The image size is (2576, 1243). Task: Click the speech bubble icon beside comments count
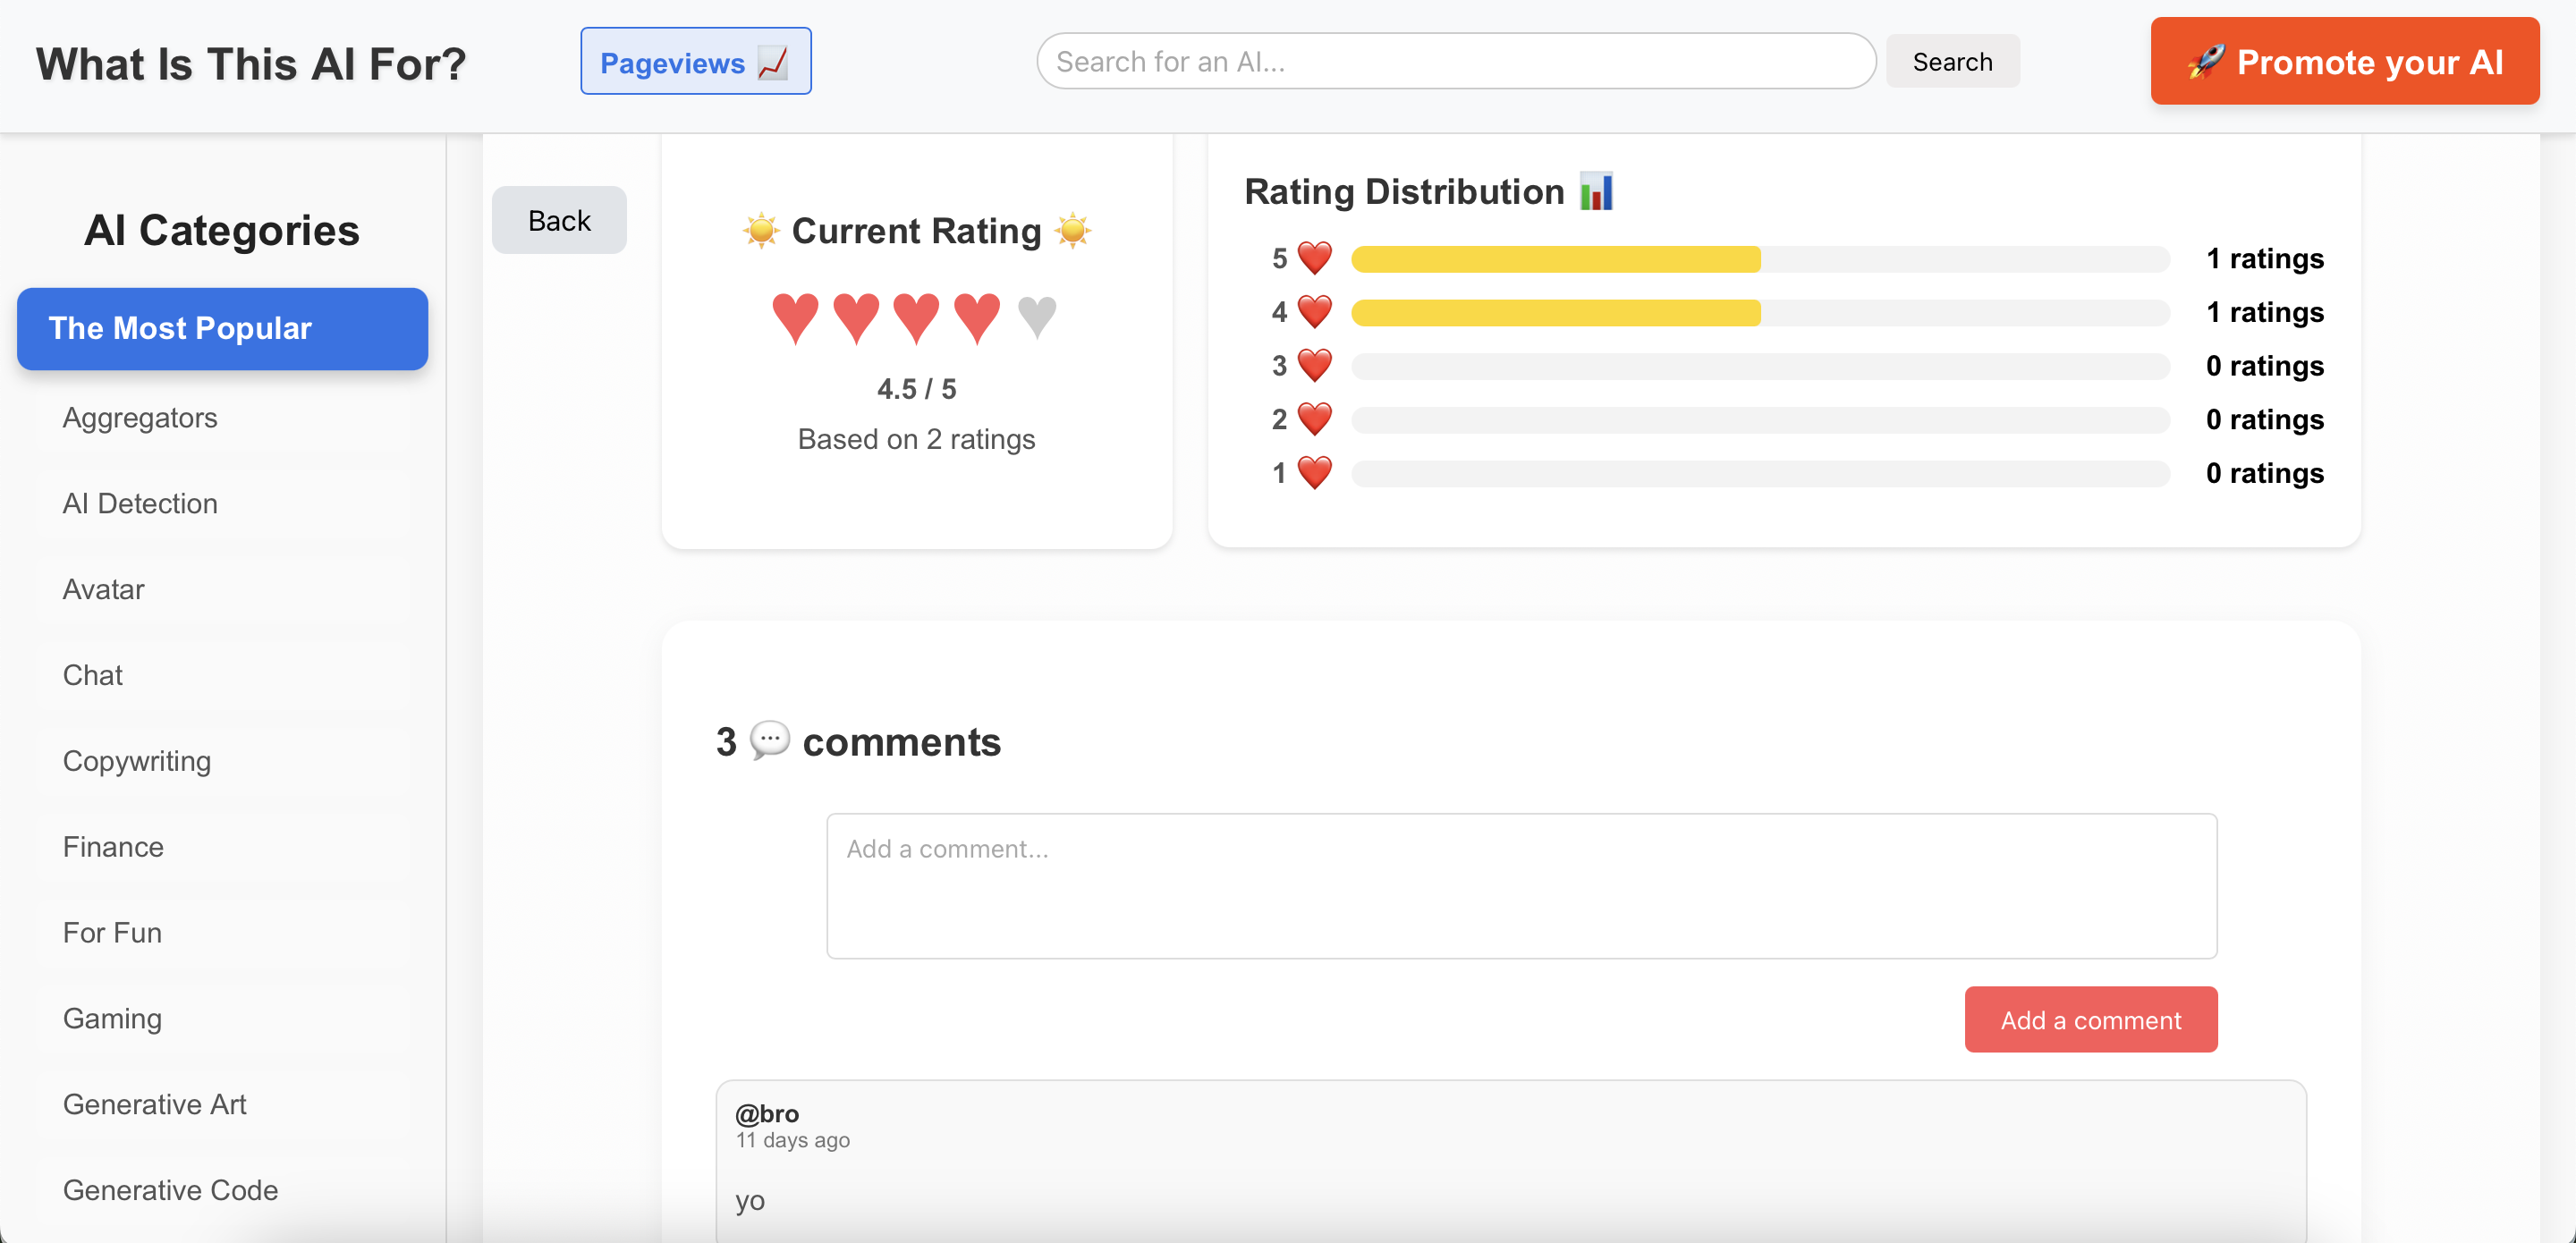point(769,740)
